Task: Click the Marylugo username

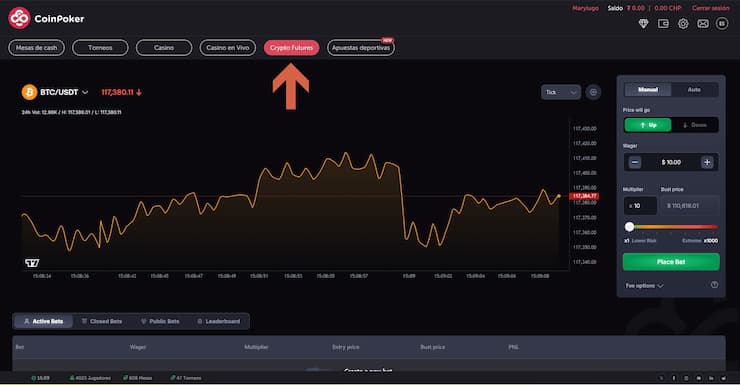Action: 585,8
